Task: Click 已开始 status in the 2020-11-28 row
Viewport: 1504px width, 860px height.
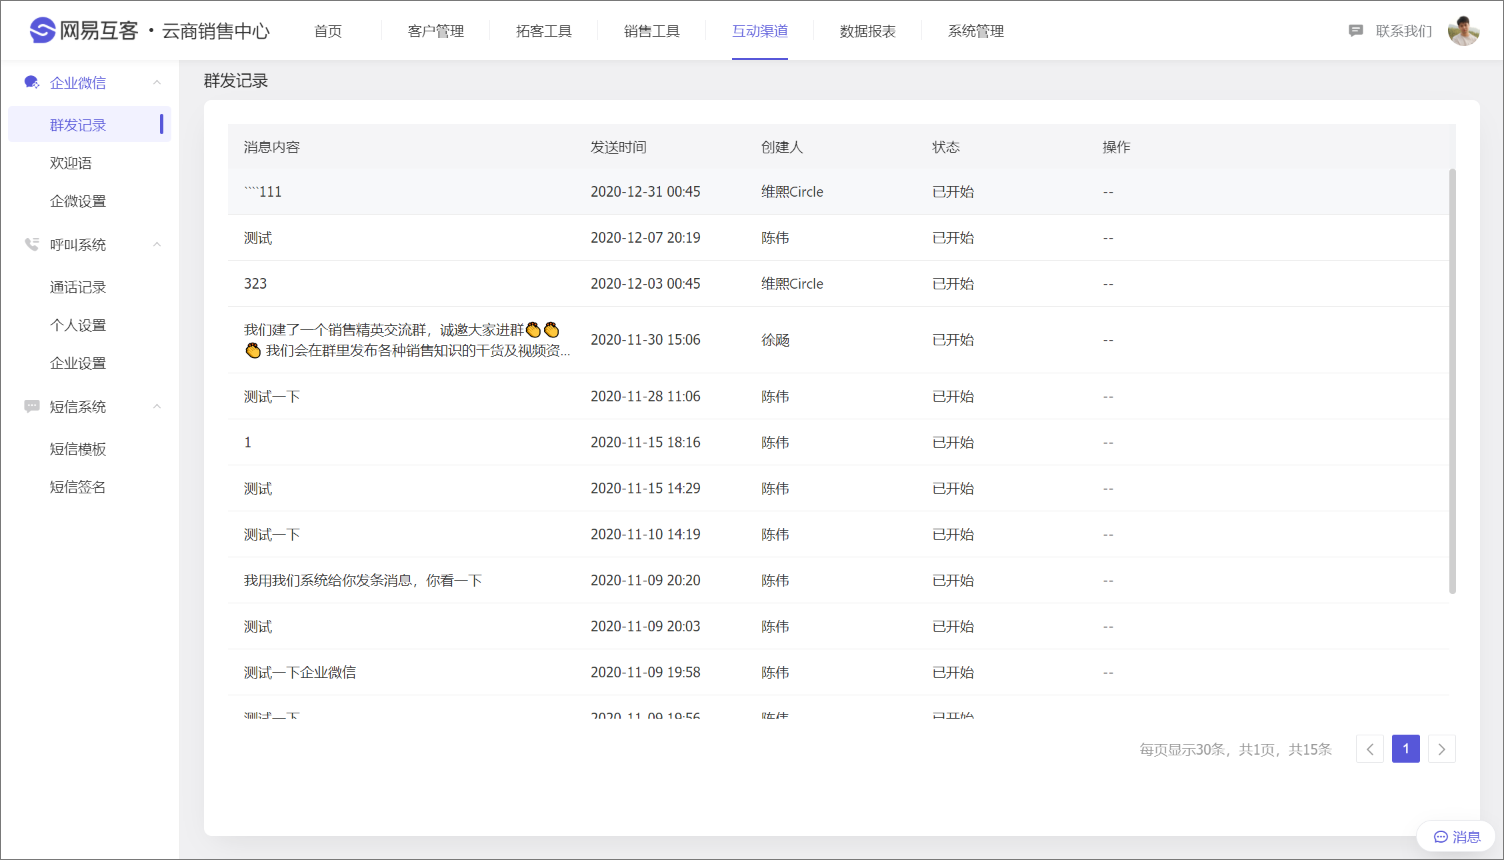Action: click(x=953, y=397)
